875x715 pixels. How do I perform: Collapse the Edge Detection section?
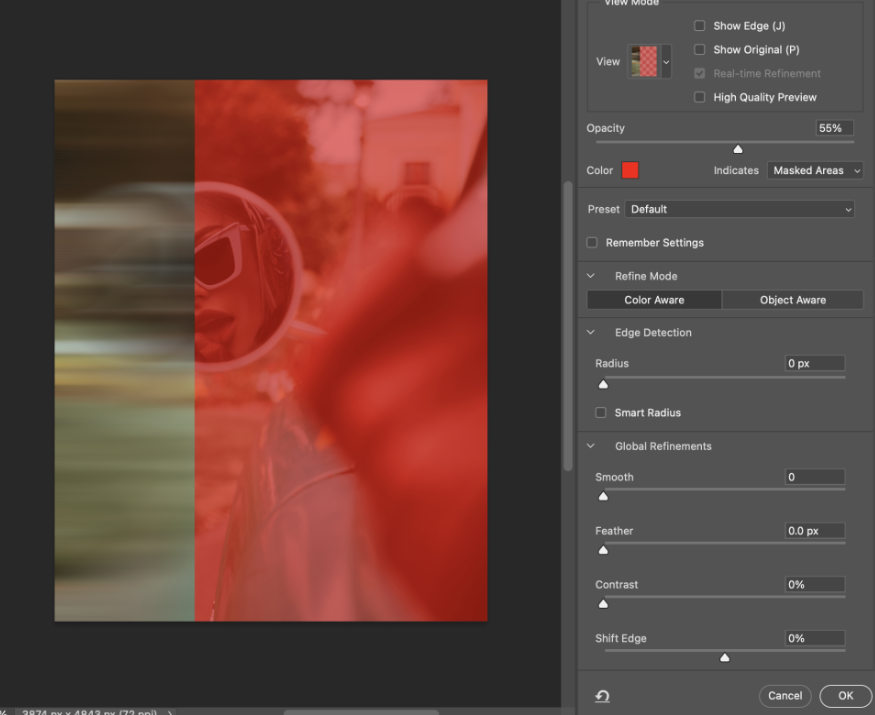point(590,332)
